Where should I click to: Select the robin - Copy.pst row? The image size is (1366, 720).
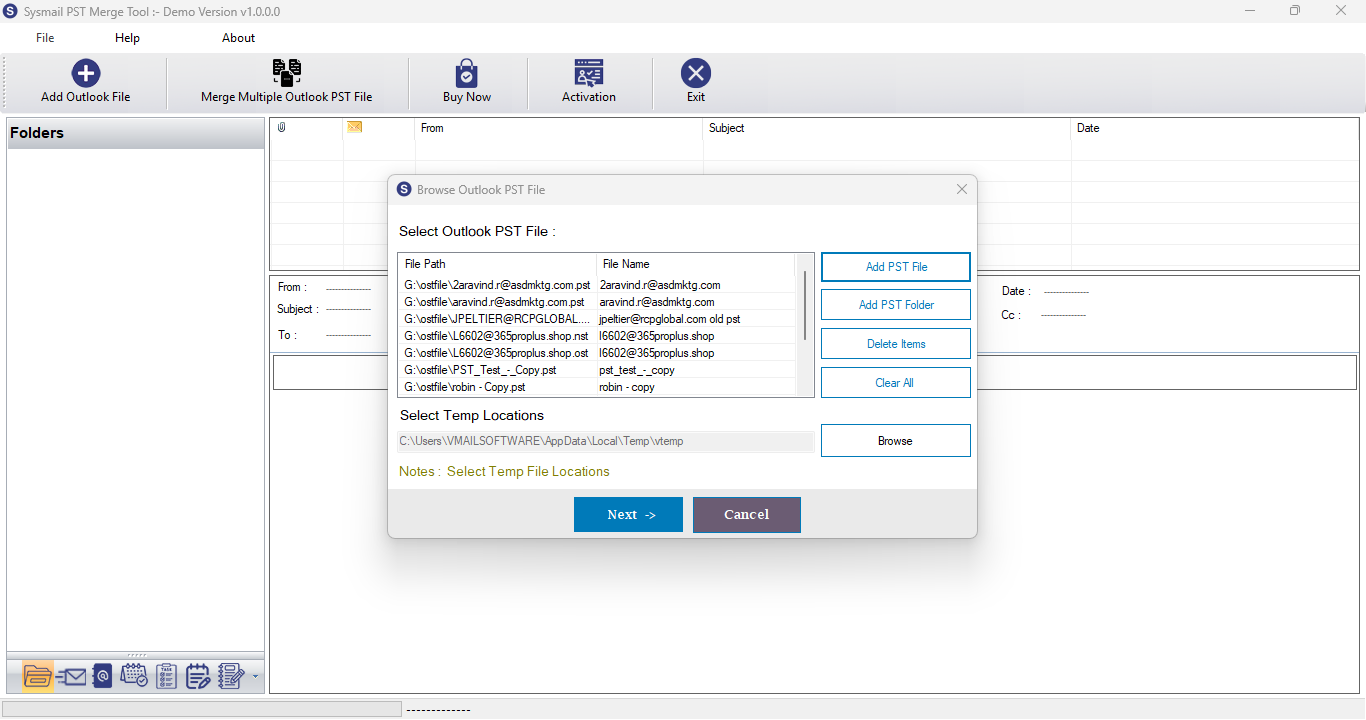click(x=599, y=387)
